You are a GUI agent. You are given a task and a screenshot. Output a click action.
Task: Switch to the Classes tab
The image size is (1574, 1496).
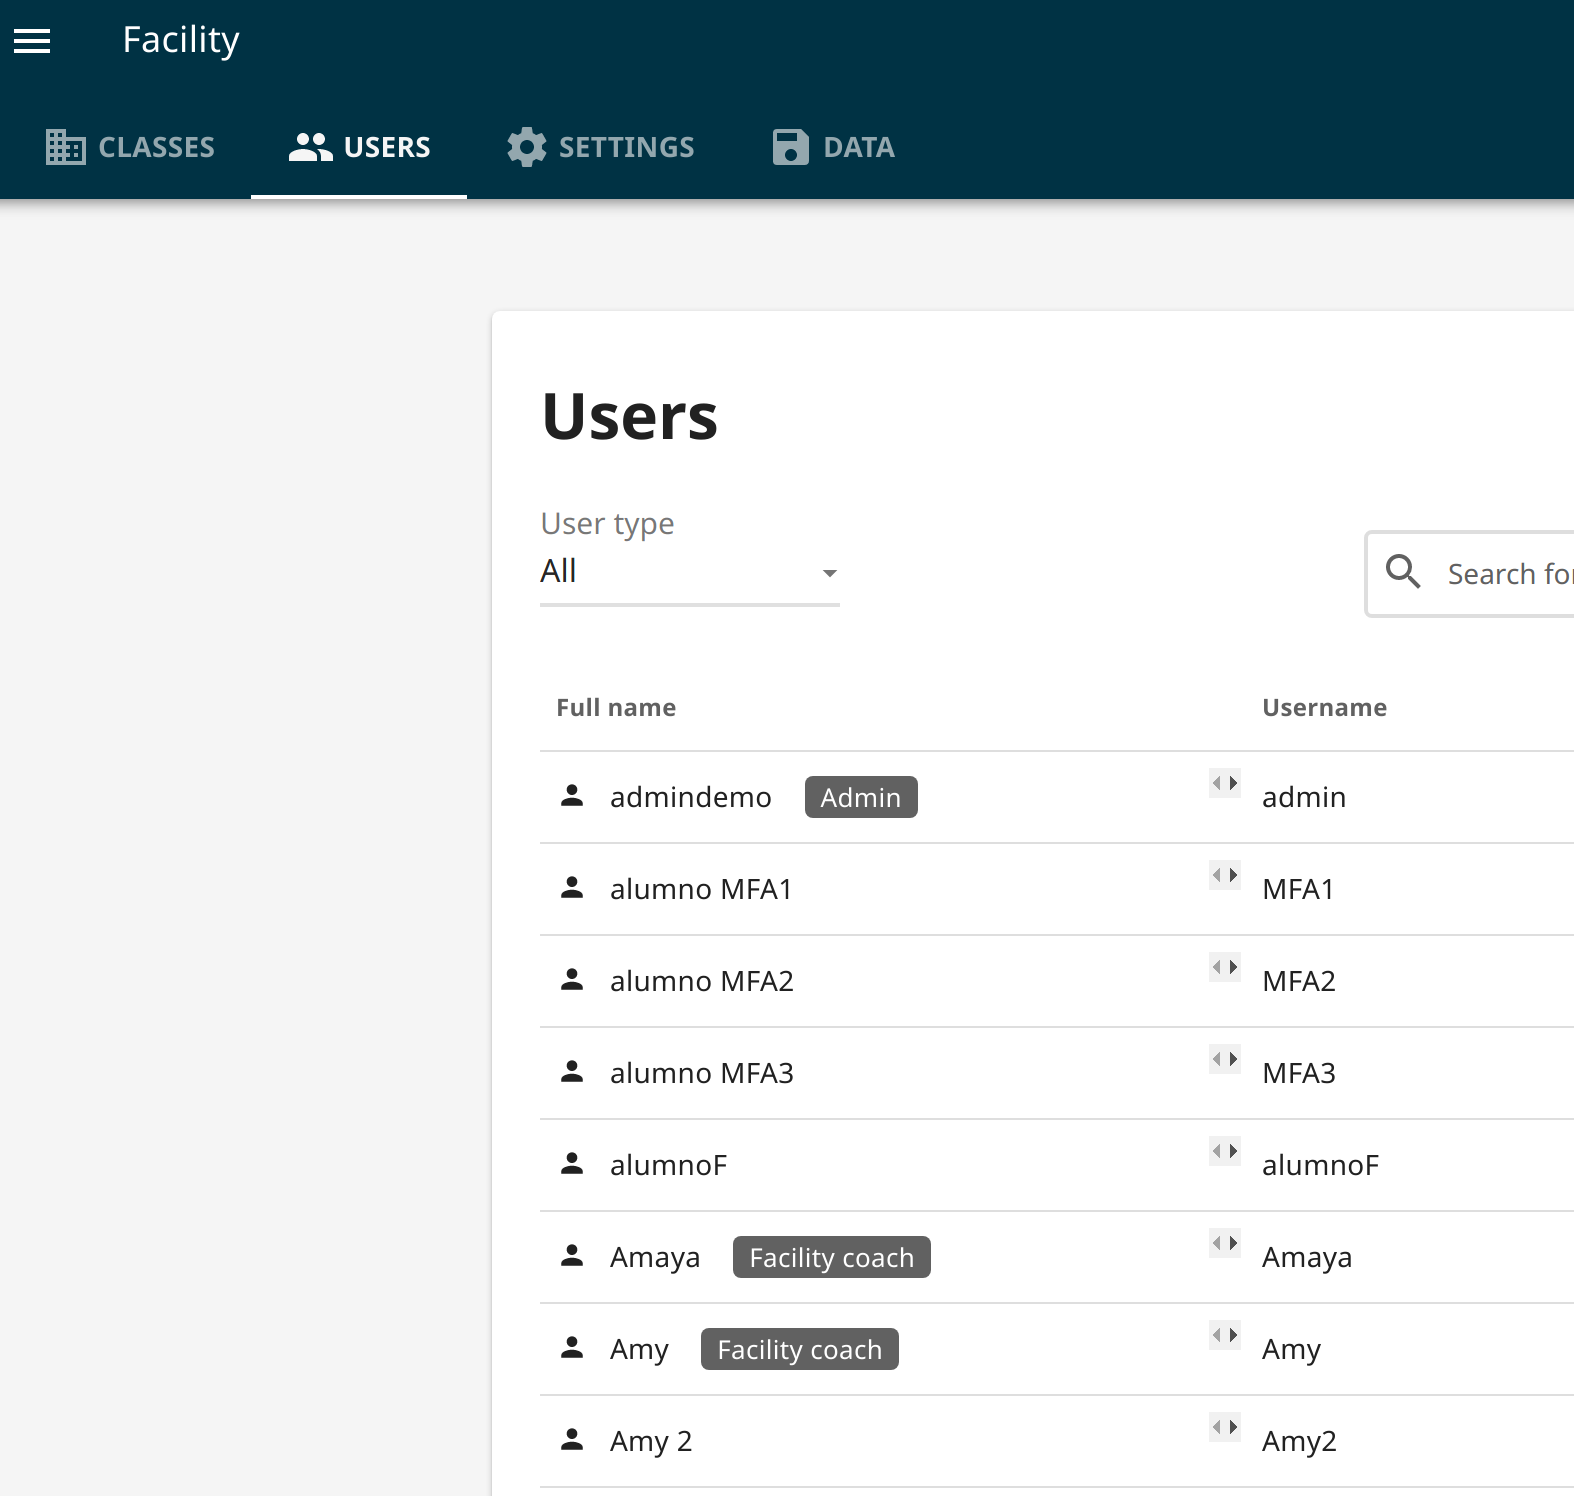pos(130,147)
